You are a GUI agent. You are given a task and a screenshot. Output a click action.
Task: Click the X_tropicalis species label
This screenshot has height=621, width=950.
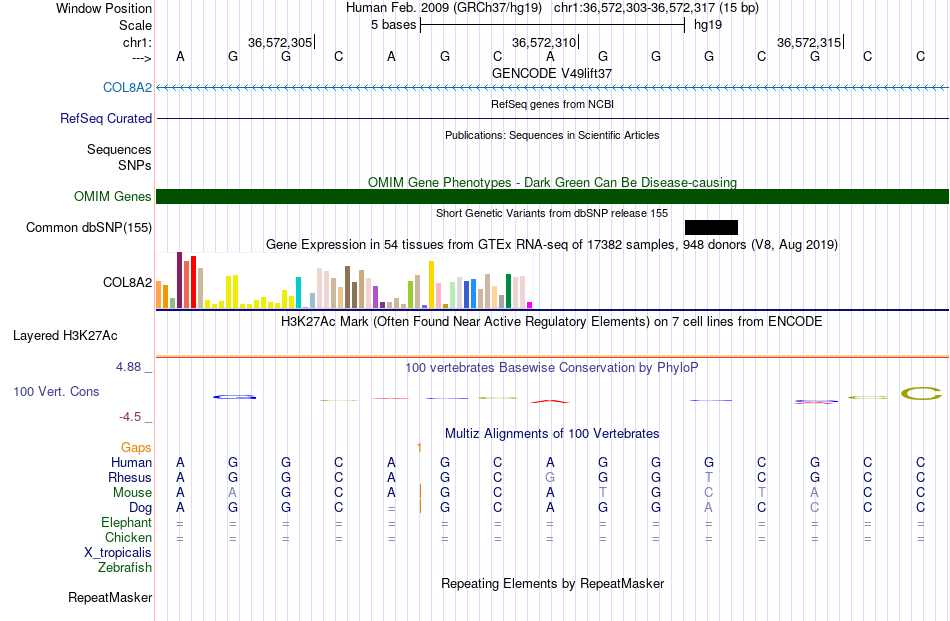118,553
